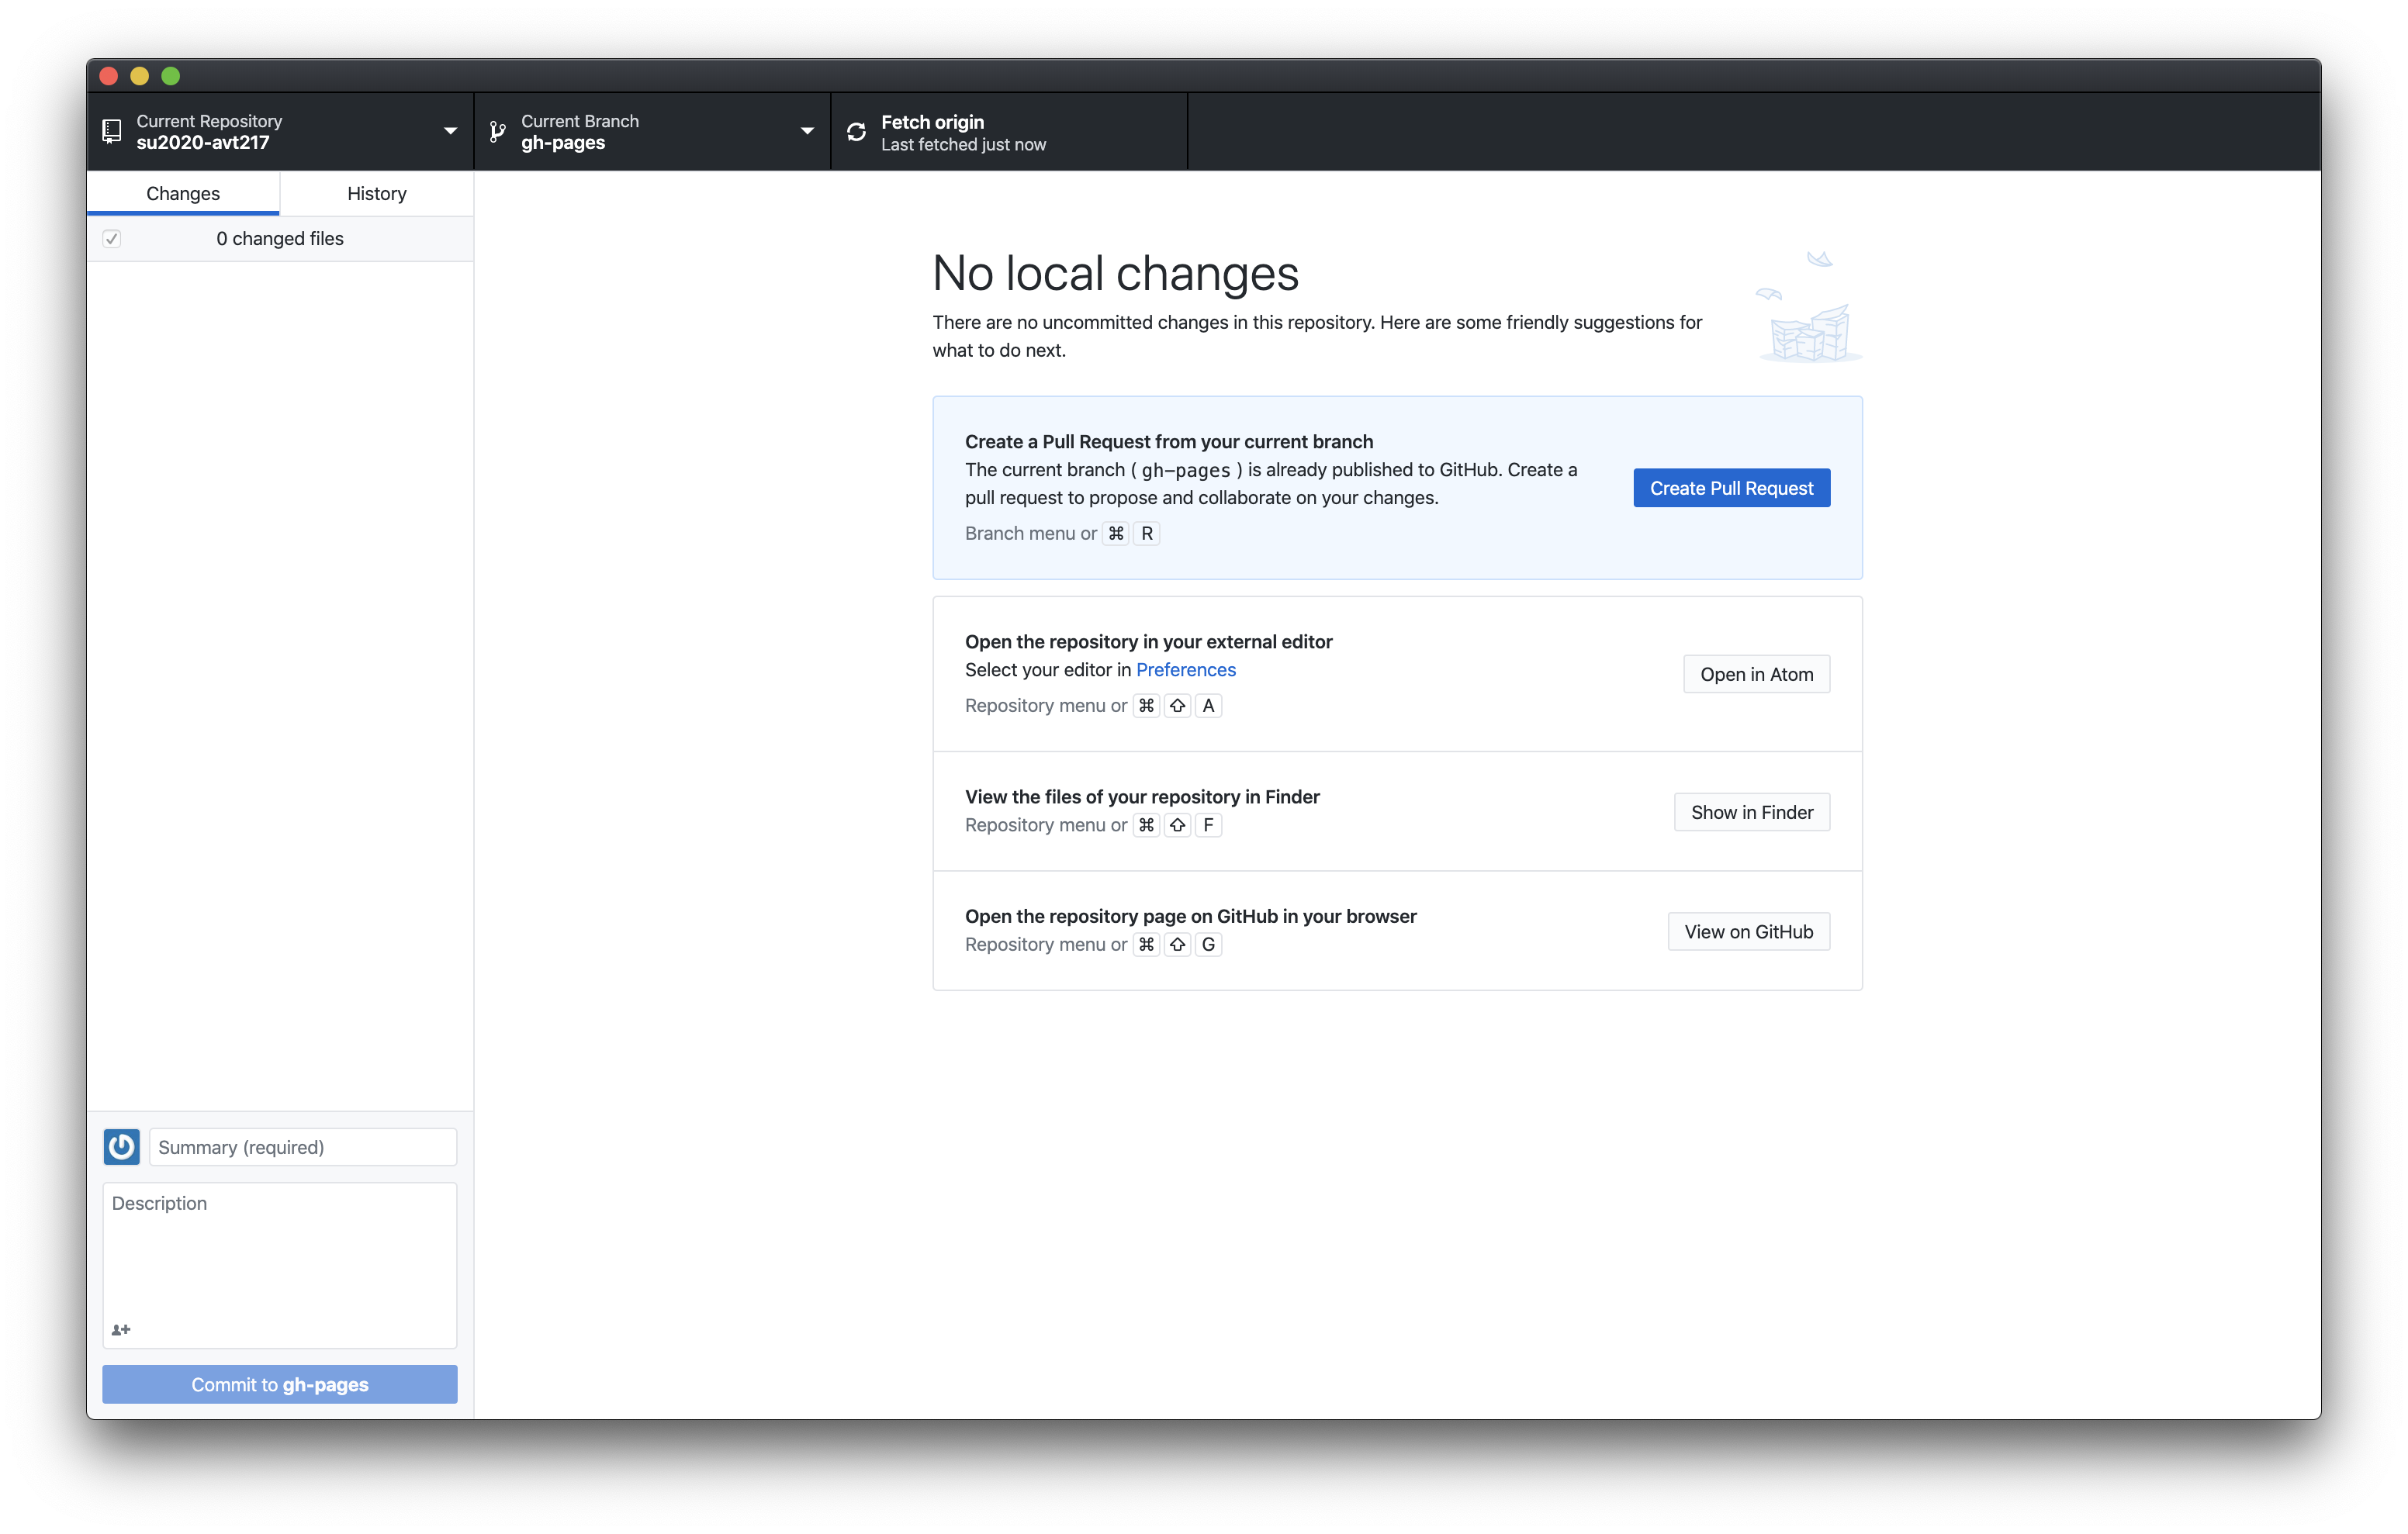Click Show in Finder button

point(1751,812)
